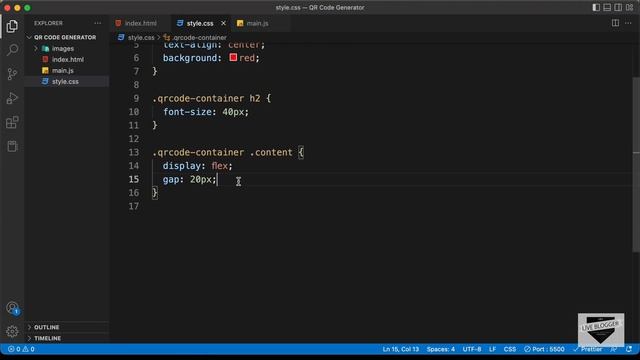640x360 pixels.
Task: Open errors and warnings status item
Action: (21, 349)
